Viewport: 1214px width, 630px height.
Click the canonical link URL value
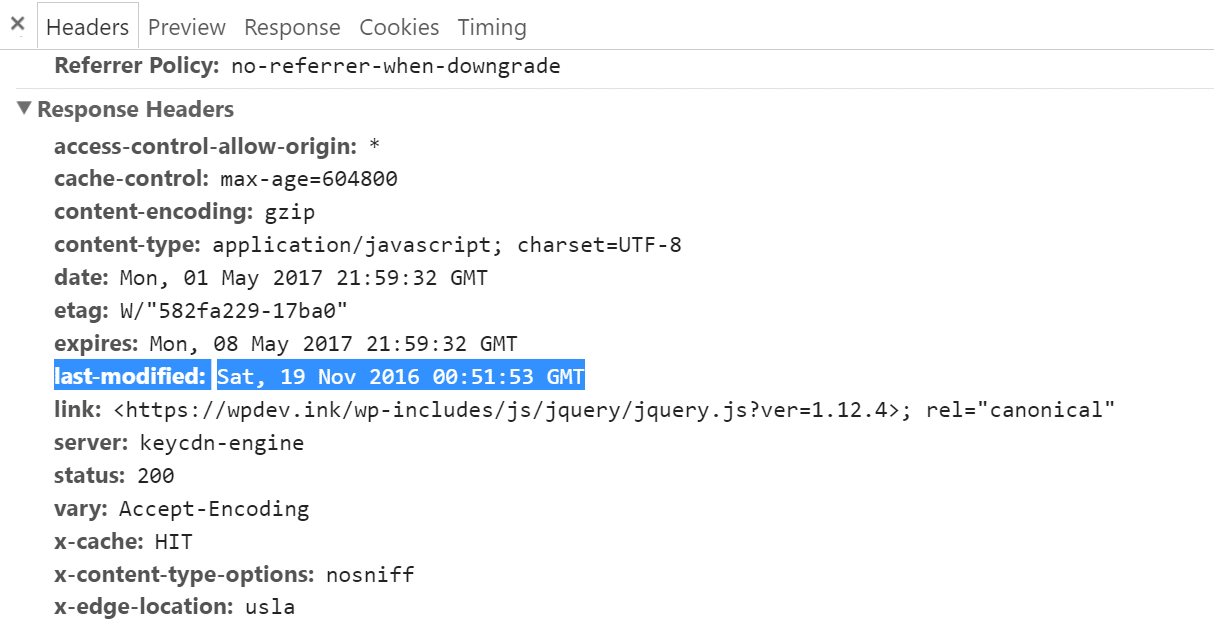507,410
